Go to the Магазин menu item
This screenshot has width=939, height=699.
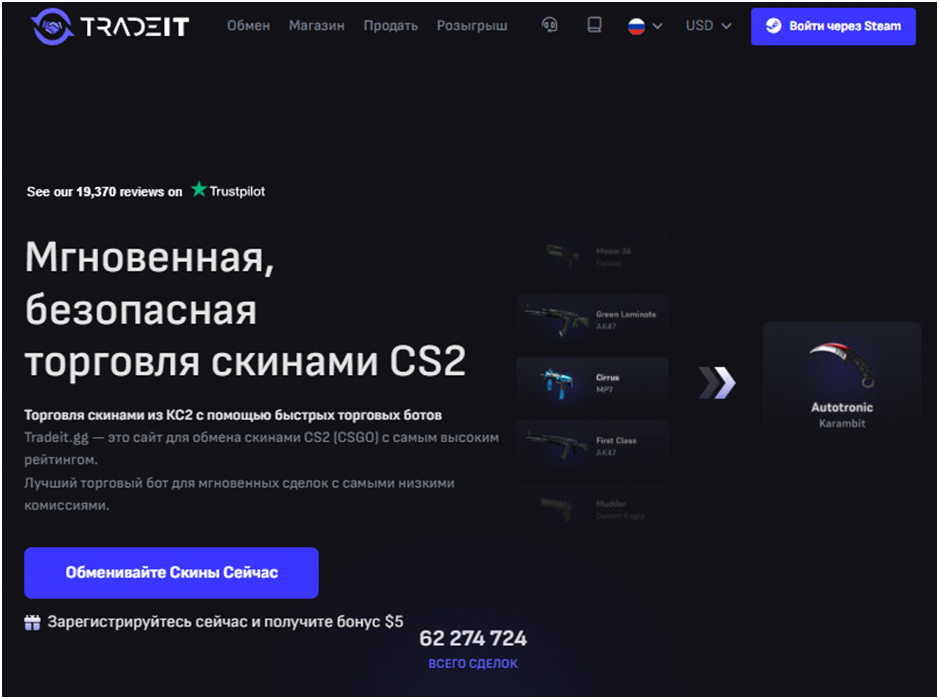pyautogui.click(x=316, y=26)
